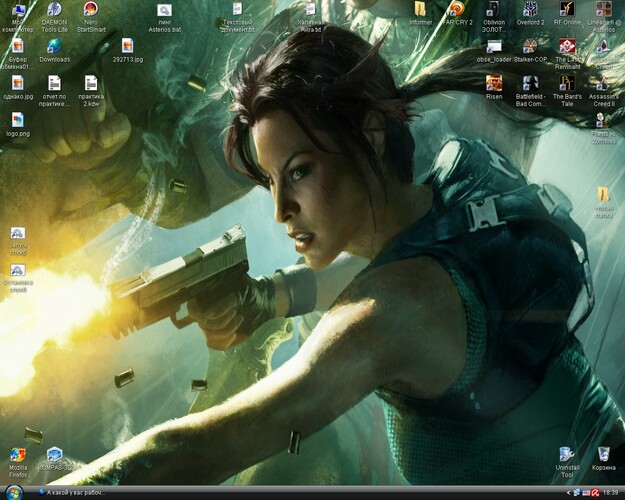Launch RF Online shortcut
Screen dimensions: 625x500
pos(567,10)
